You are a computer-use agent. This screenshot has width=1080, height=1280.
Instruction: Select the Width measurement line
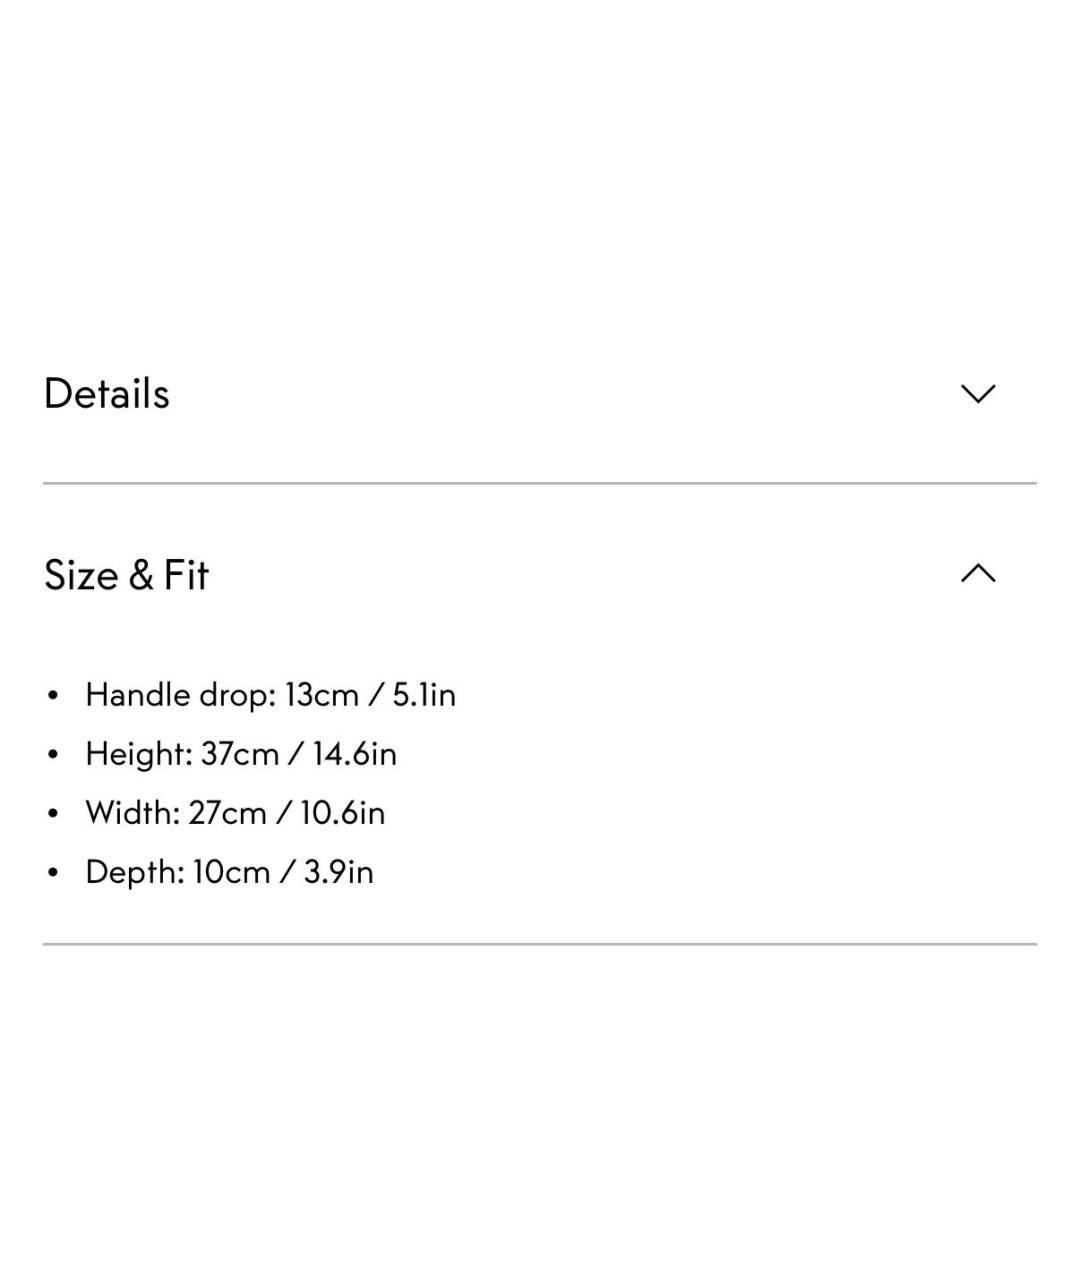(x=235, y=813)
